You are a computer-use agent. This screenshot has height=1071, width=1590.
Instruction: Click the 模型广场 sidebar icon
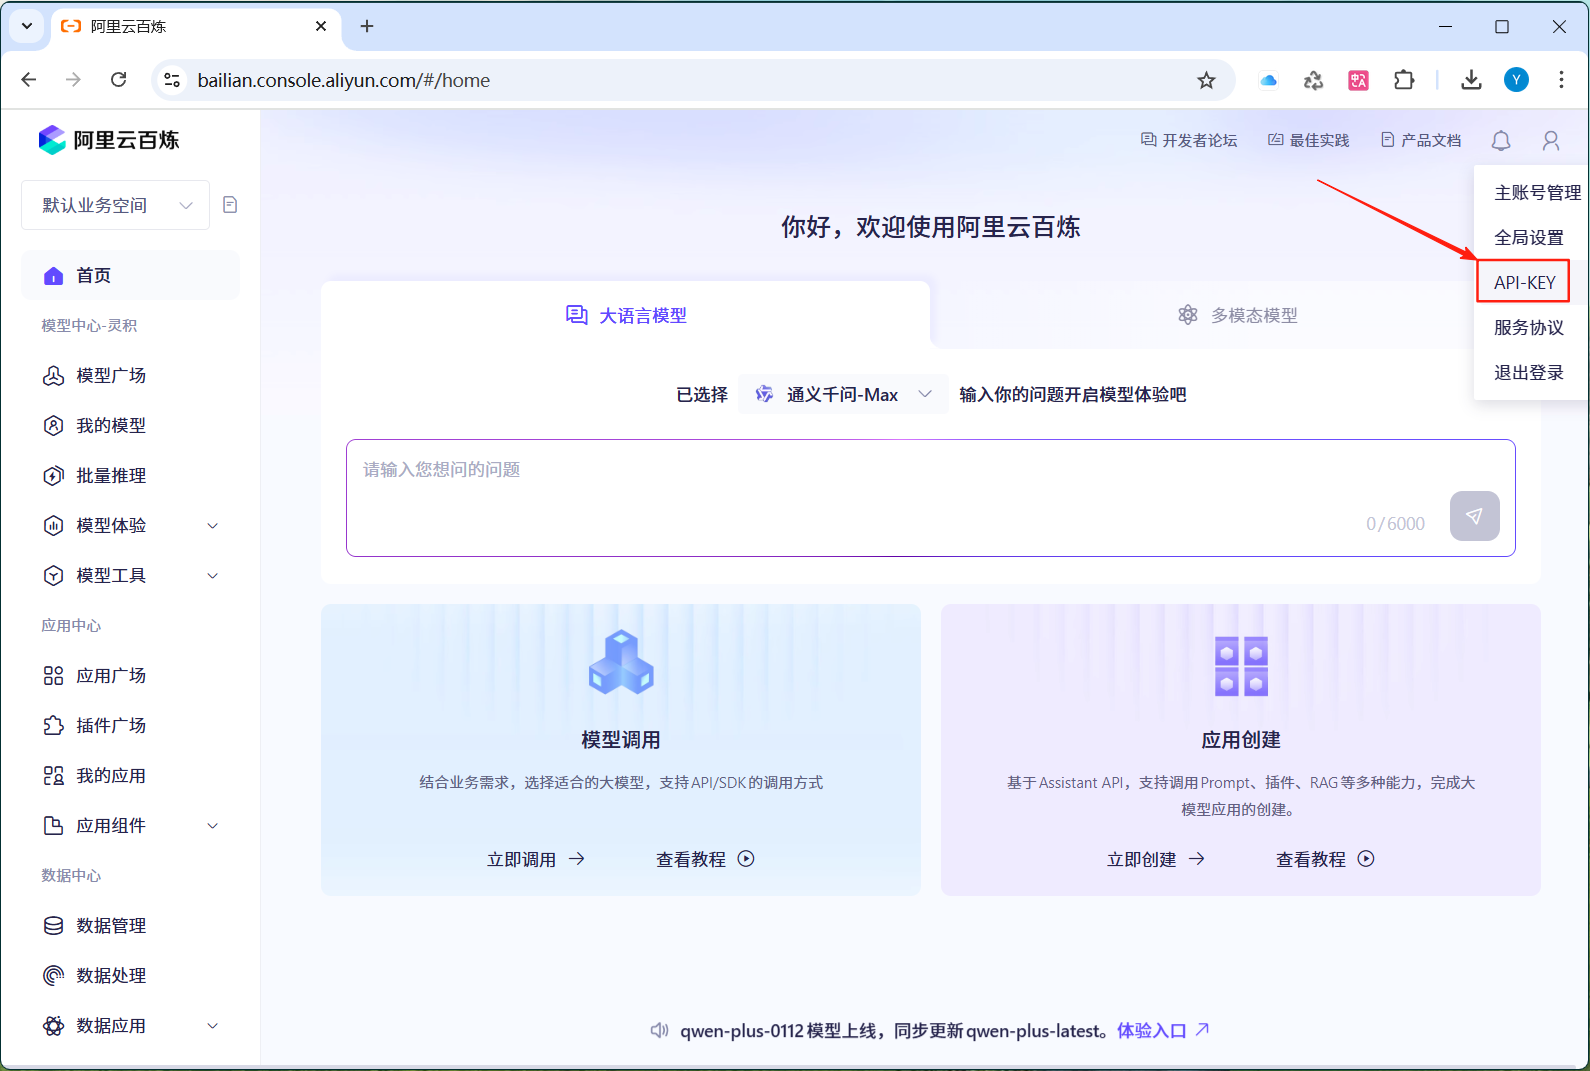54,376
